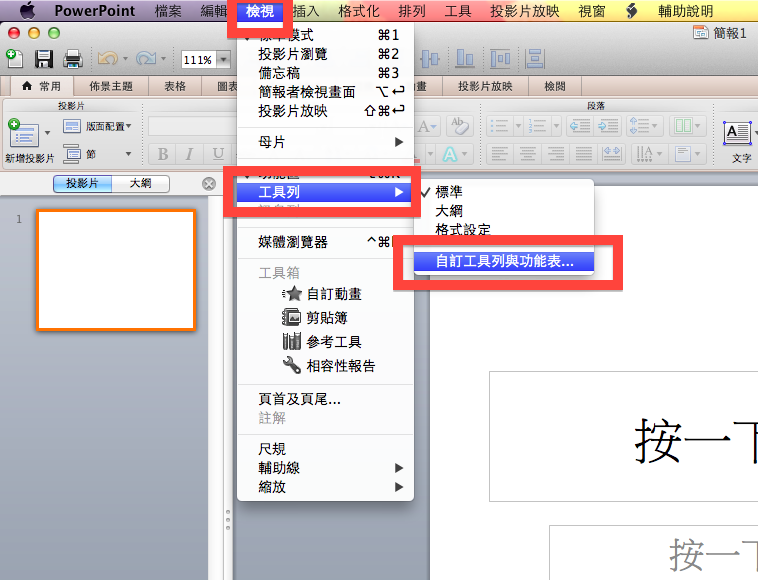Choose 自訂工具列與功能表... item
758x580 pixels.
[504, 261]
